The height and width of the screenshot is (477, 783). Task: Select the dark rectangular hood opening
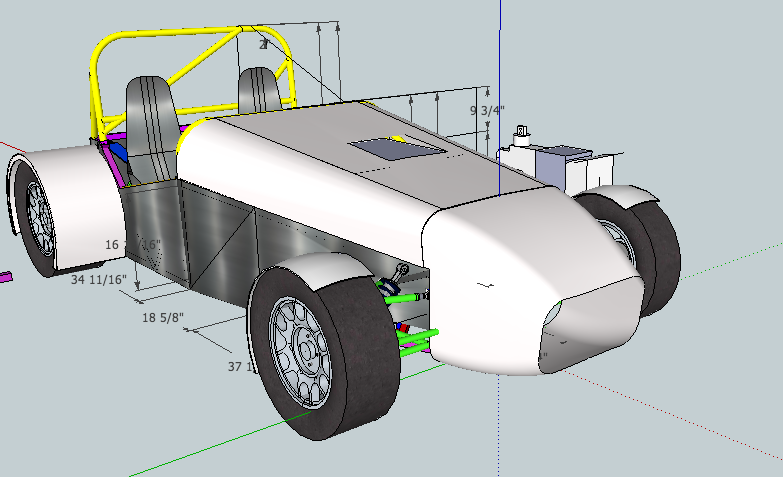(x=395, y=148)
